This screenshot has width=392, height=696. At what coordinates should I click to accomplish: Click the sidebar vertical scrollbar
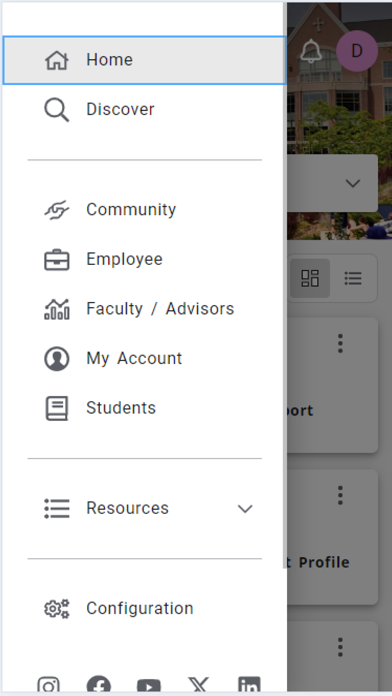[285, 284]
